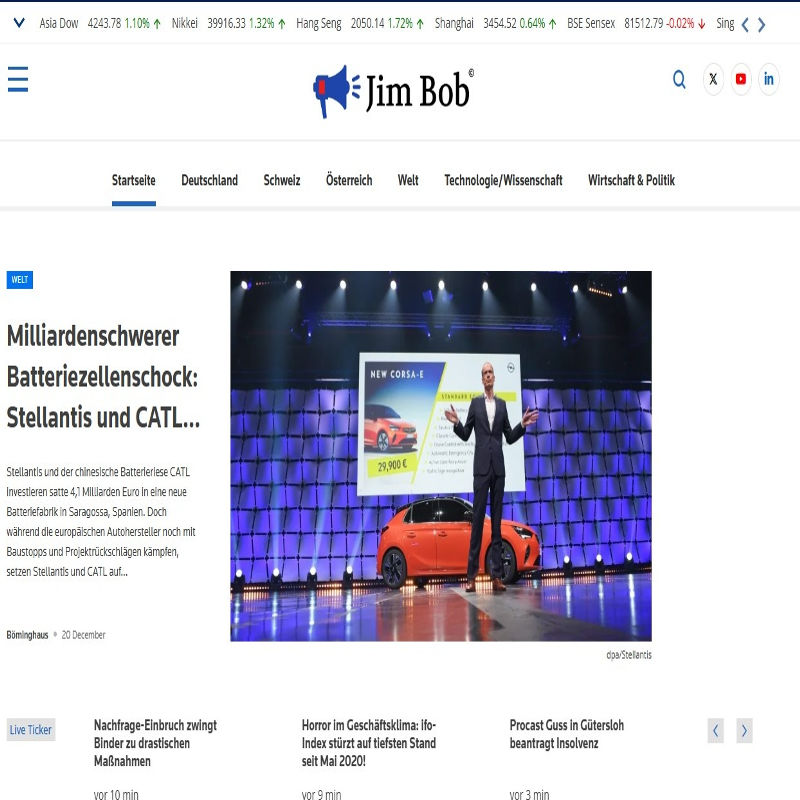The height and width of the screenshot is (800, 800).
Task: Click the Hang Seng ticker entry
Action: (x=360, y=23)
